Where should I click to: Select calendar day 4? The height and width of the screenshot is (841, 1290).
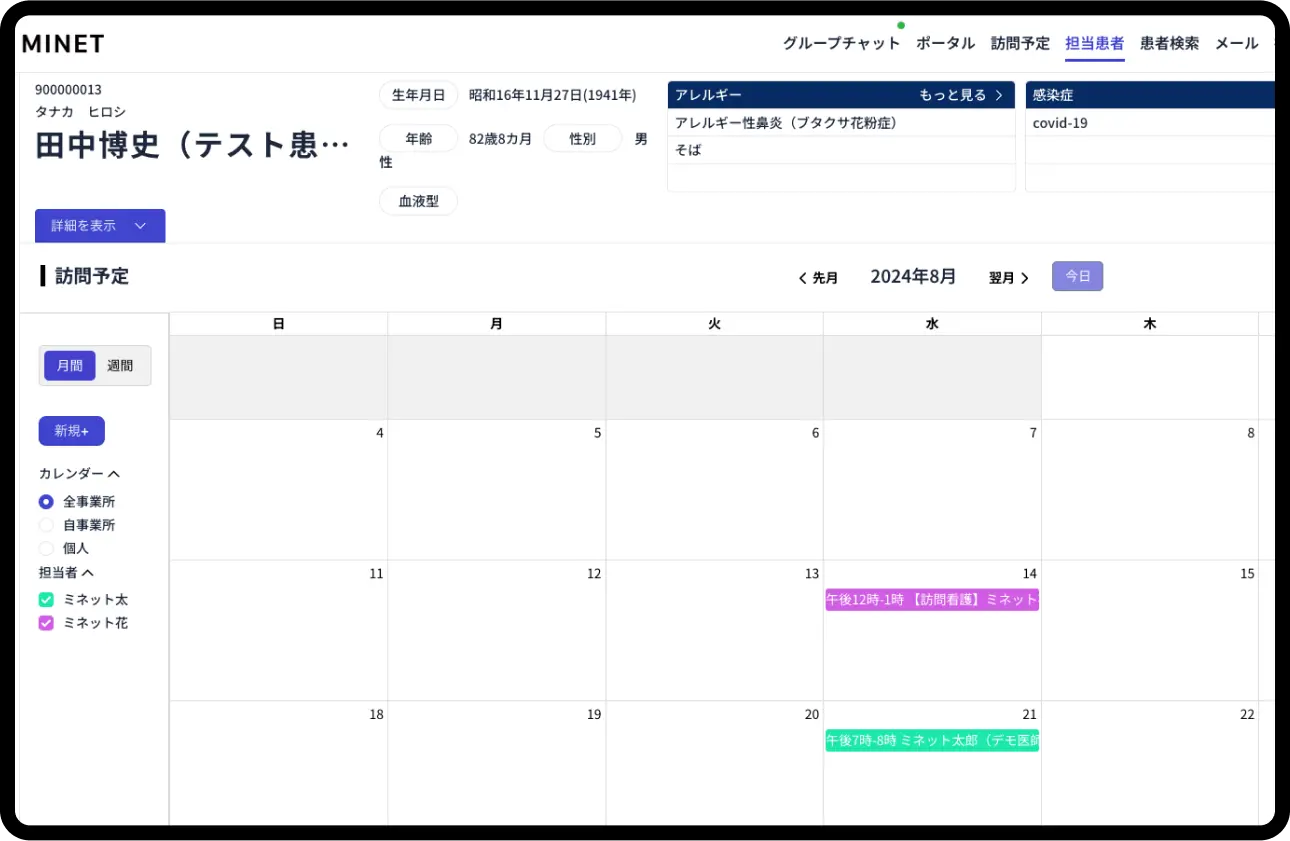pyautogui.click(x=278, y=490)
